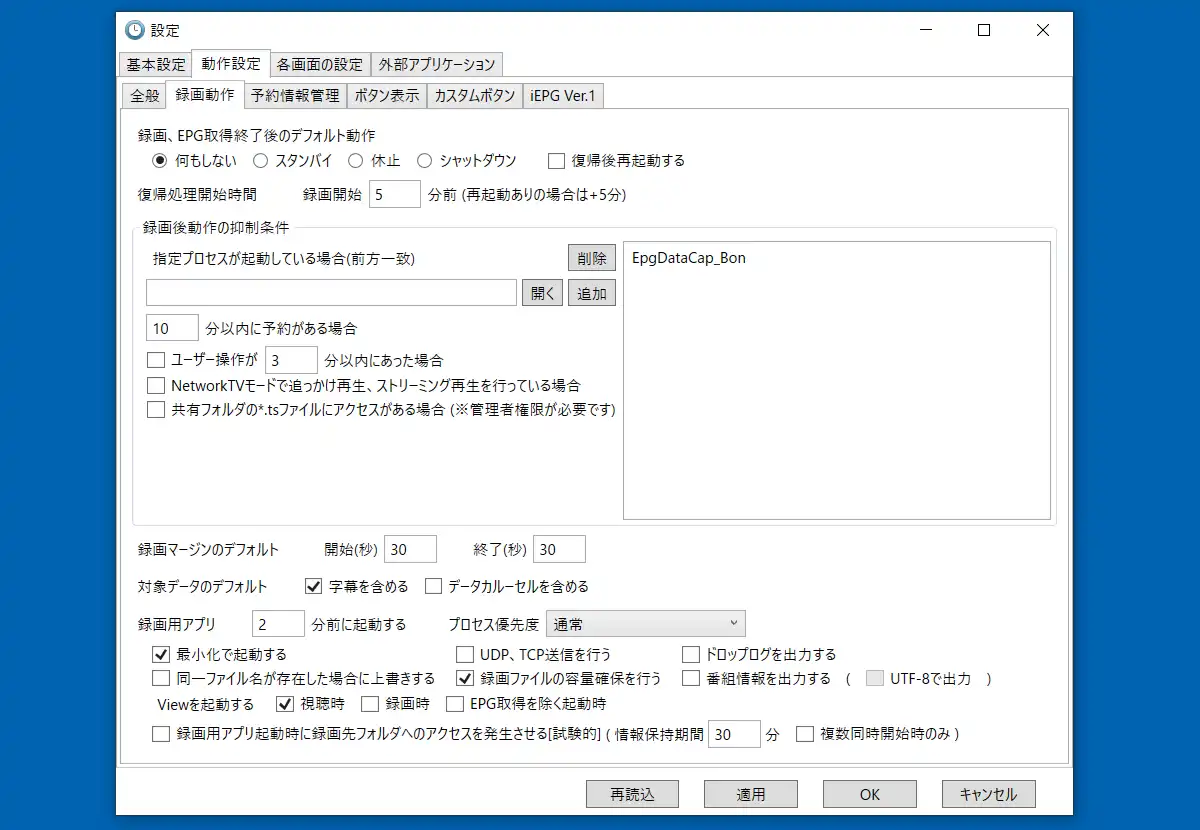
Task: Click the 情報保持期間 minutes field
Action: [735, 734]
